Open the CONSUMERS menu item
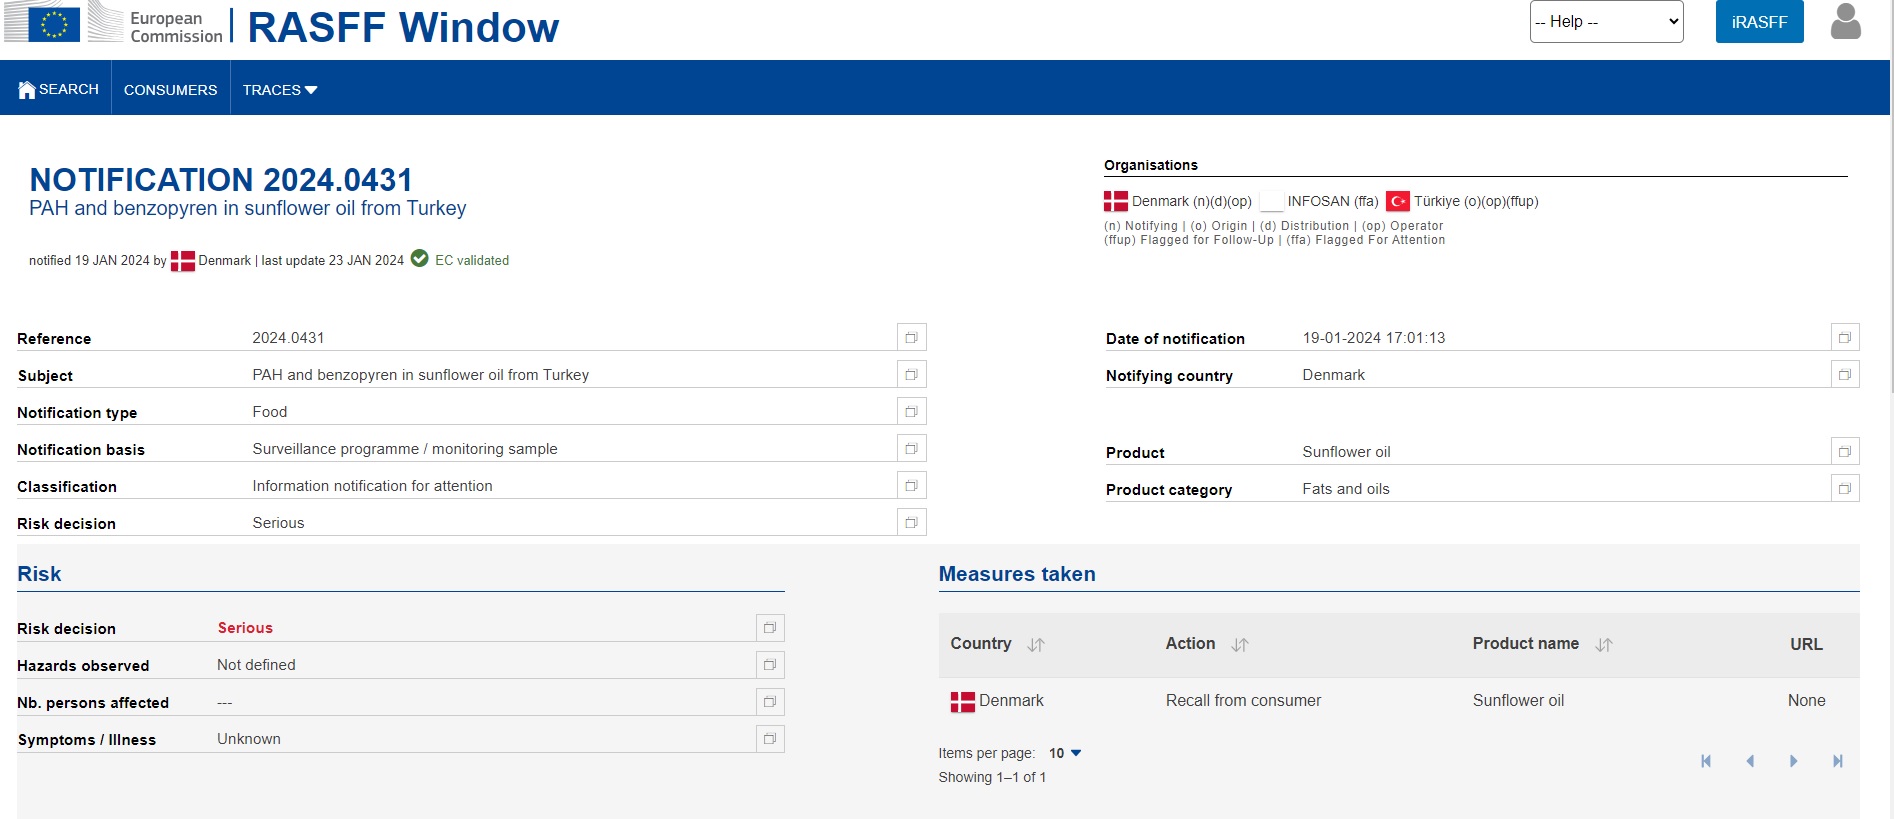The height and width of the screenshot is (819, 1894). tap(171, 90)
